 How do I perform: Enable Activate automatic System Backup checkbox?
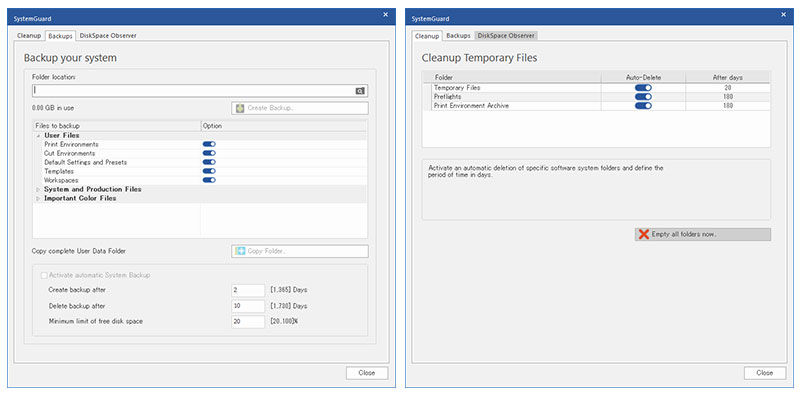(44, 275)
